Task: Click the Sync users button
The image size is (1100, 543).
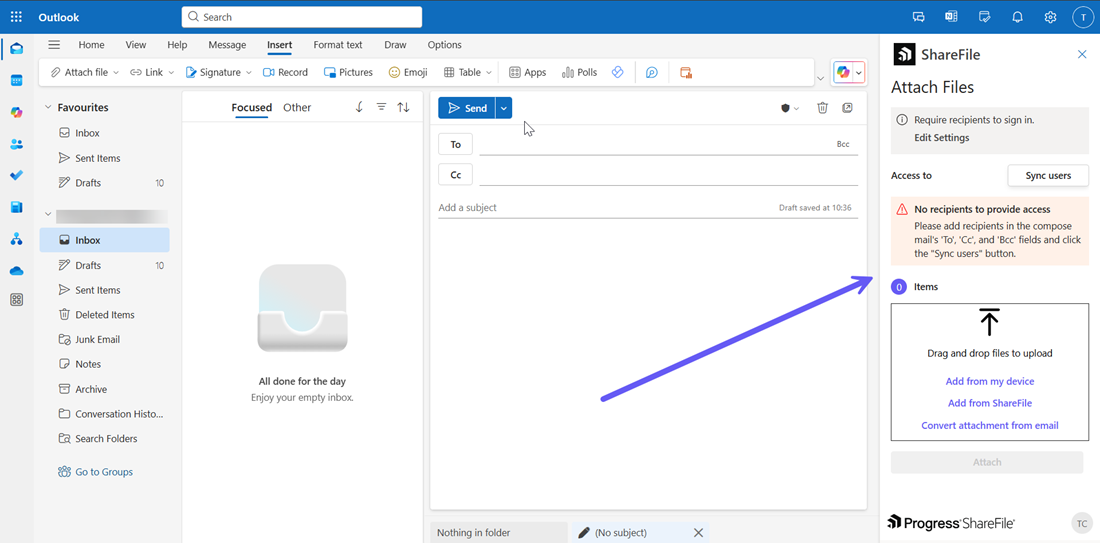Action: point(1047,175)
